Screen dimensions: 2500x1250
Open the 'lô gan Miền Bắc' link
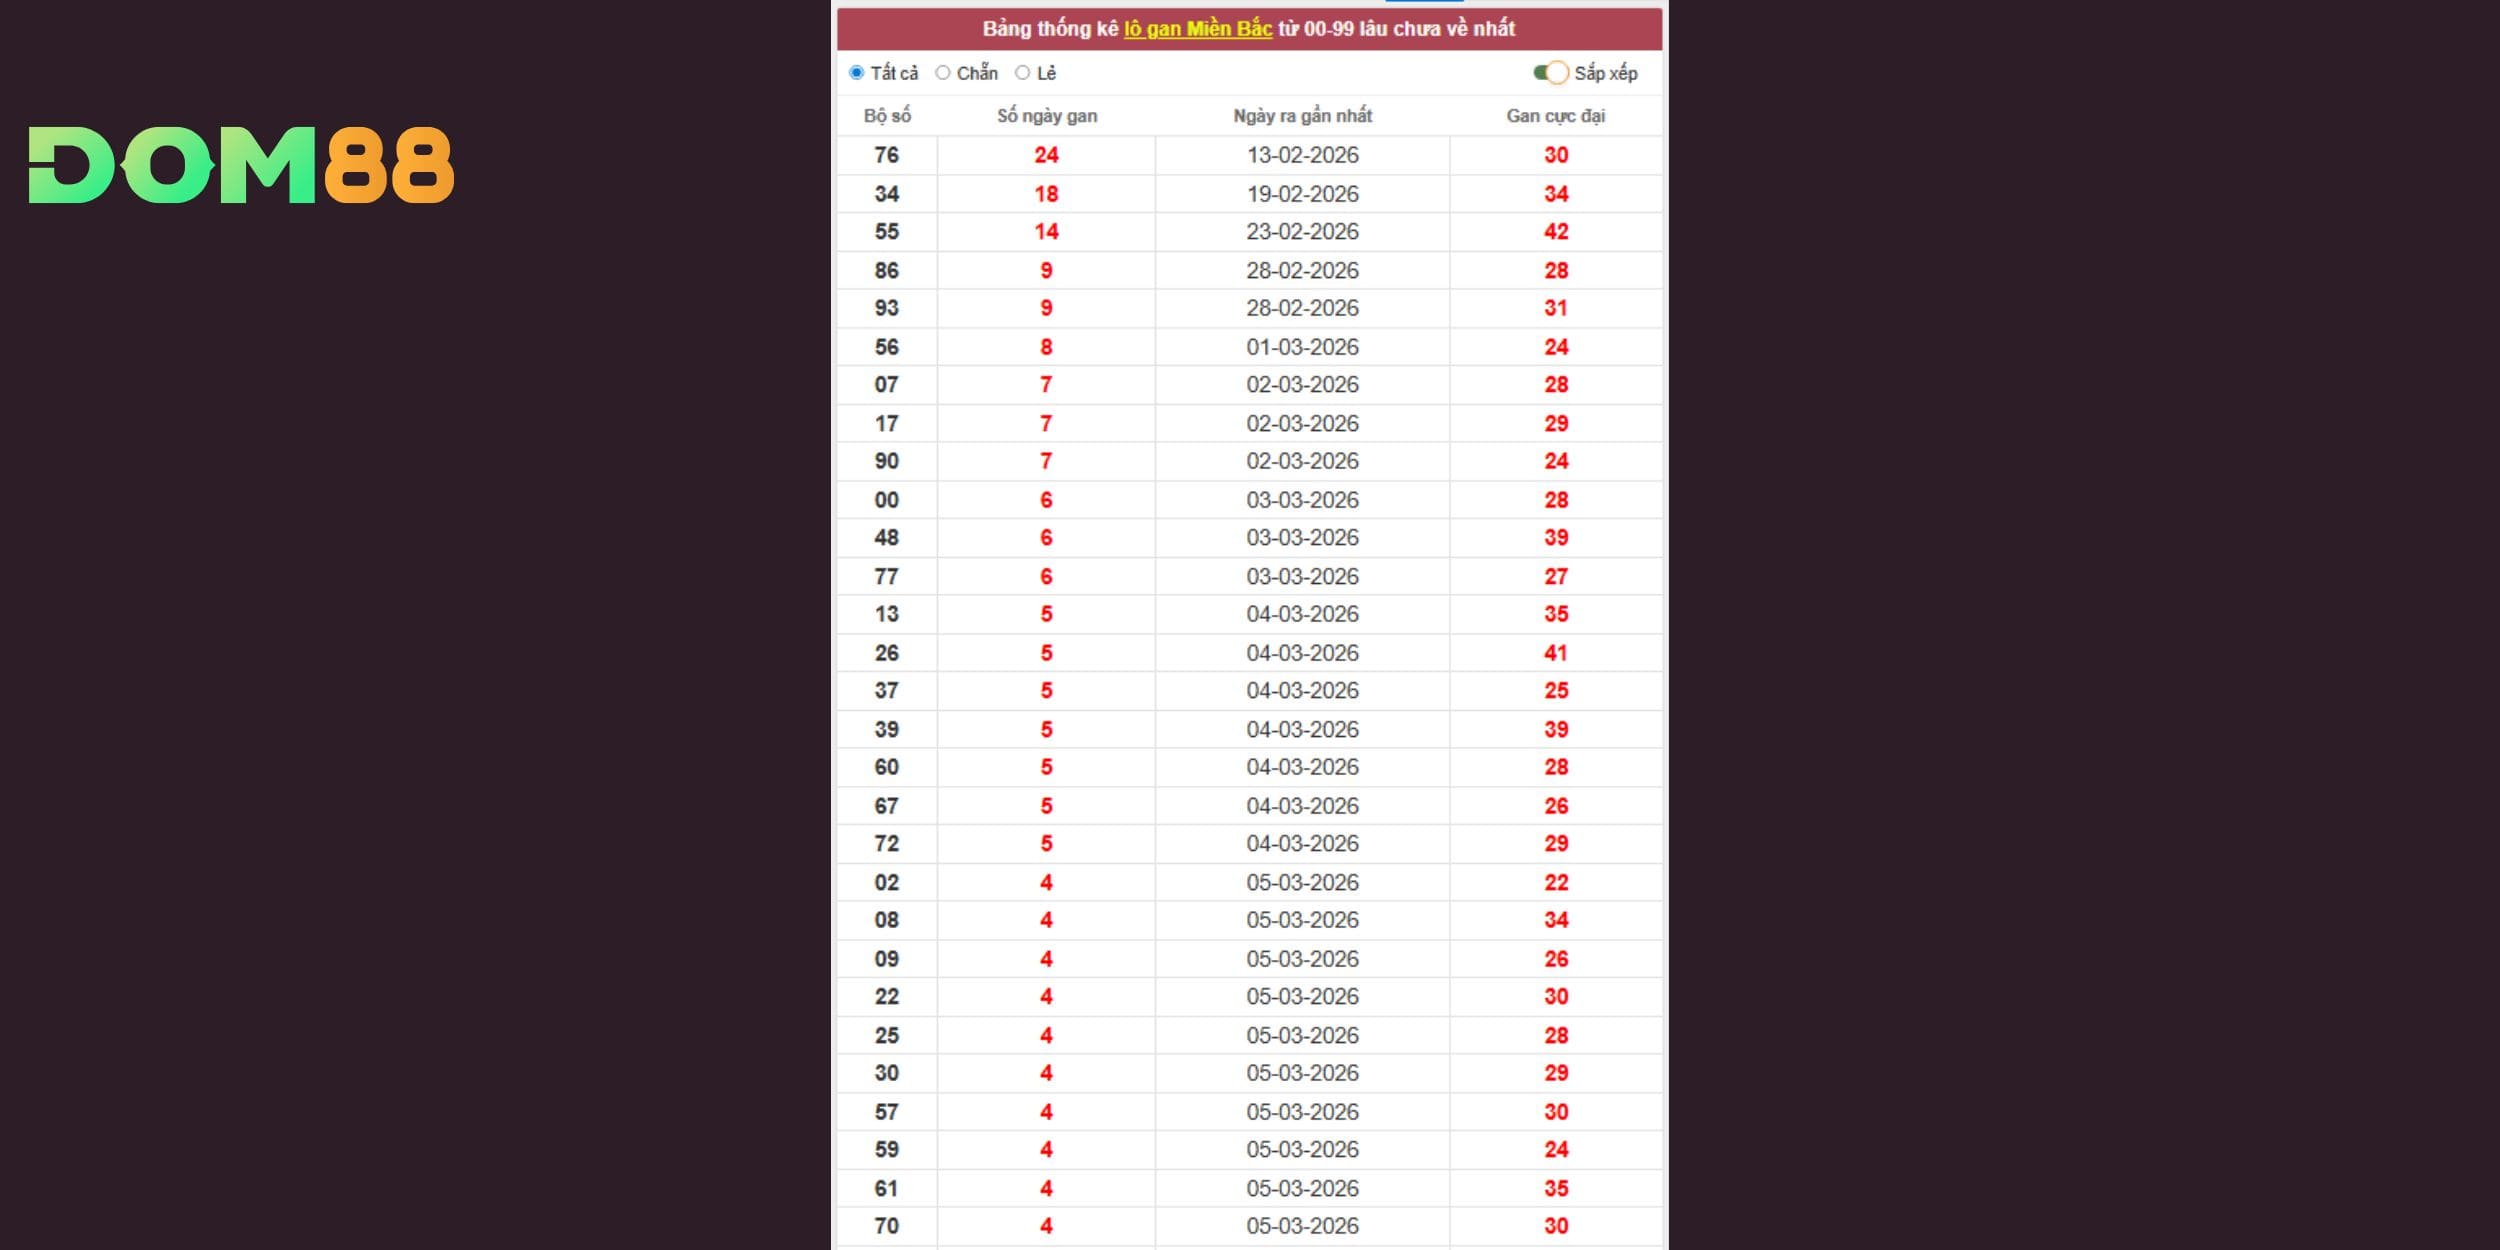(1197, 29)
